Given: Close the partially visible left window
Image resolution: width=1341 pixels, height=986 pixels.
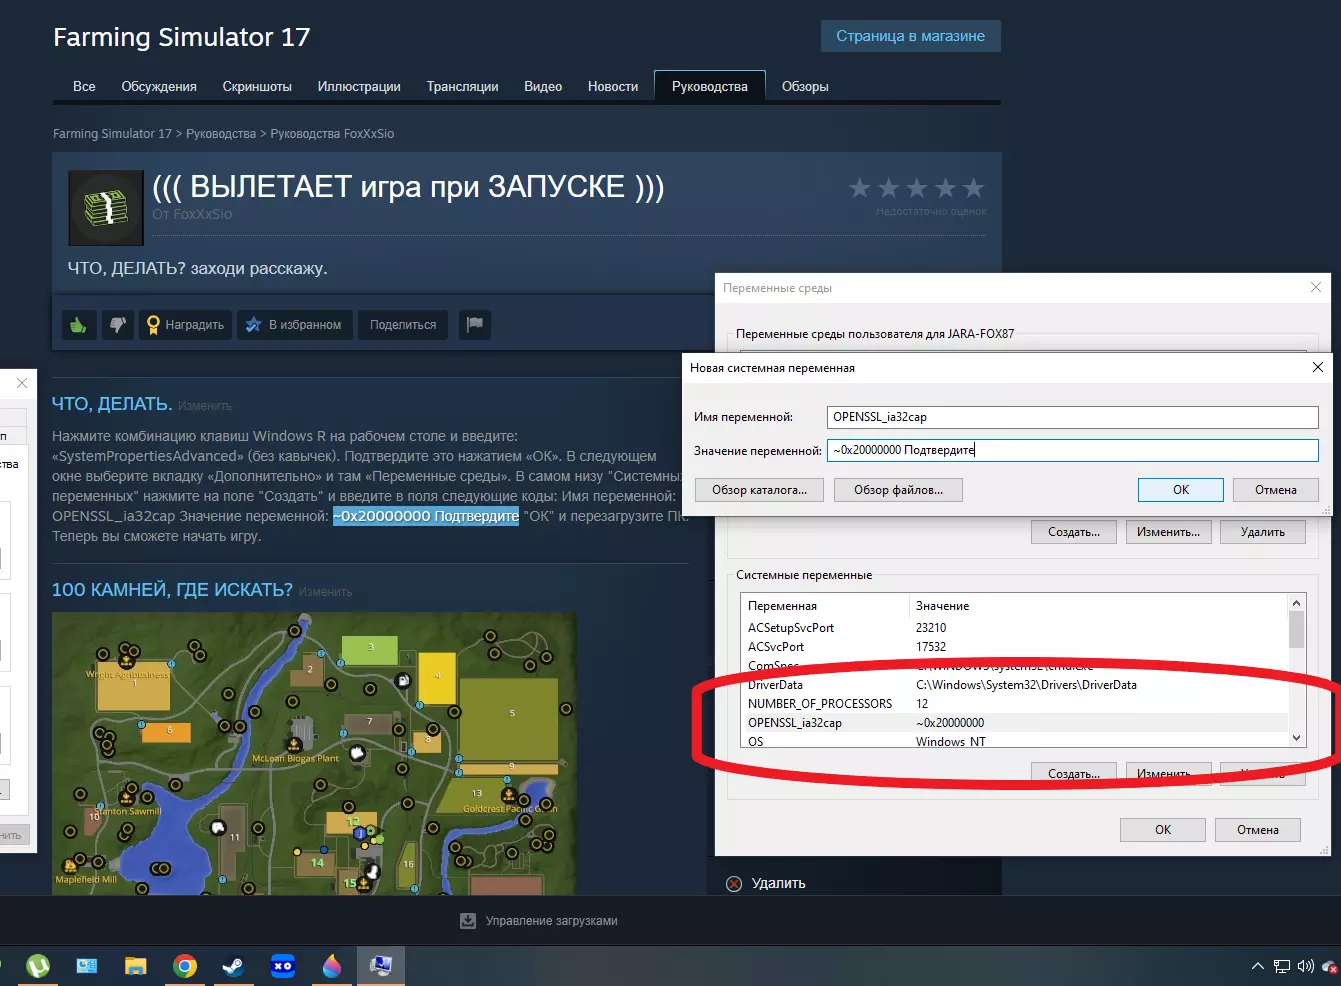Looking at the screenshot, I should (x=21, y=383).
